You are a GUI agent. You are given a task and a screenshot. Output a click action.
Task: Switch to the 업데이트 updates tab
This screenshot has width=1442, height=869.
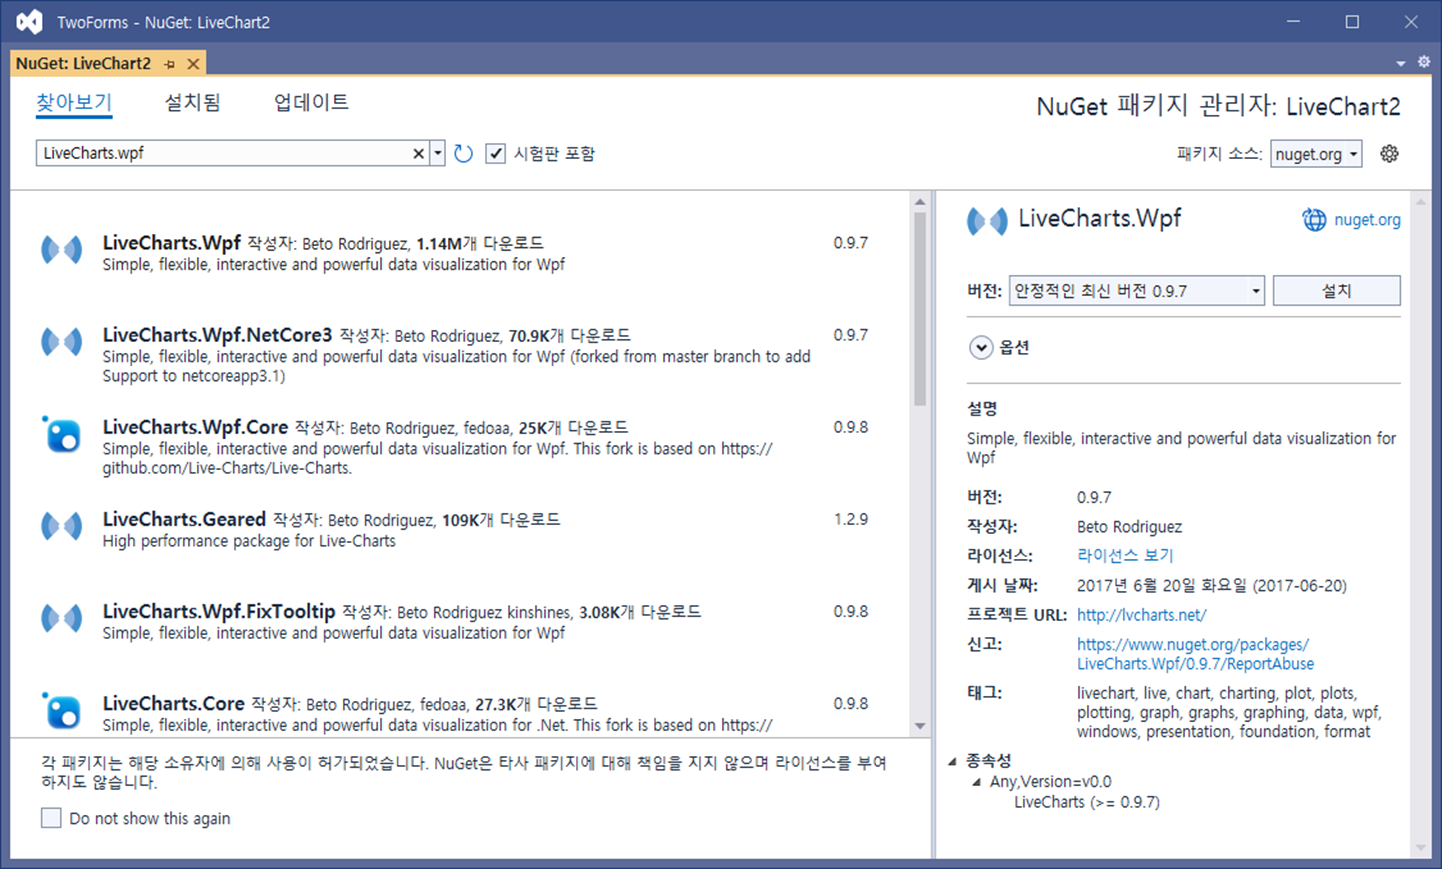(312, 102)
